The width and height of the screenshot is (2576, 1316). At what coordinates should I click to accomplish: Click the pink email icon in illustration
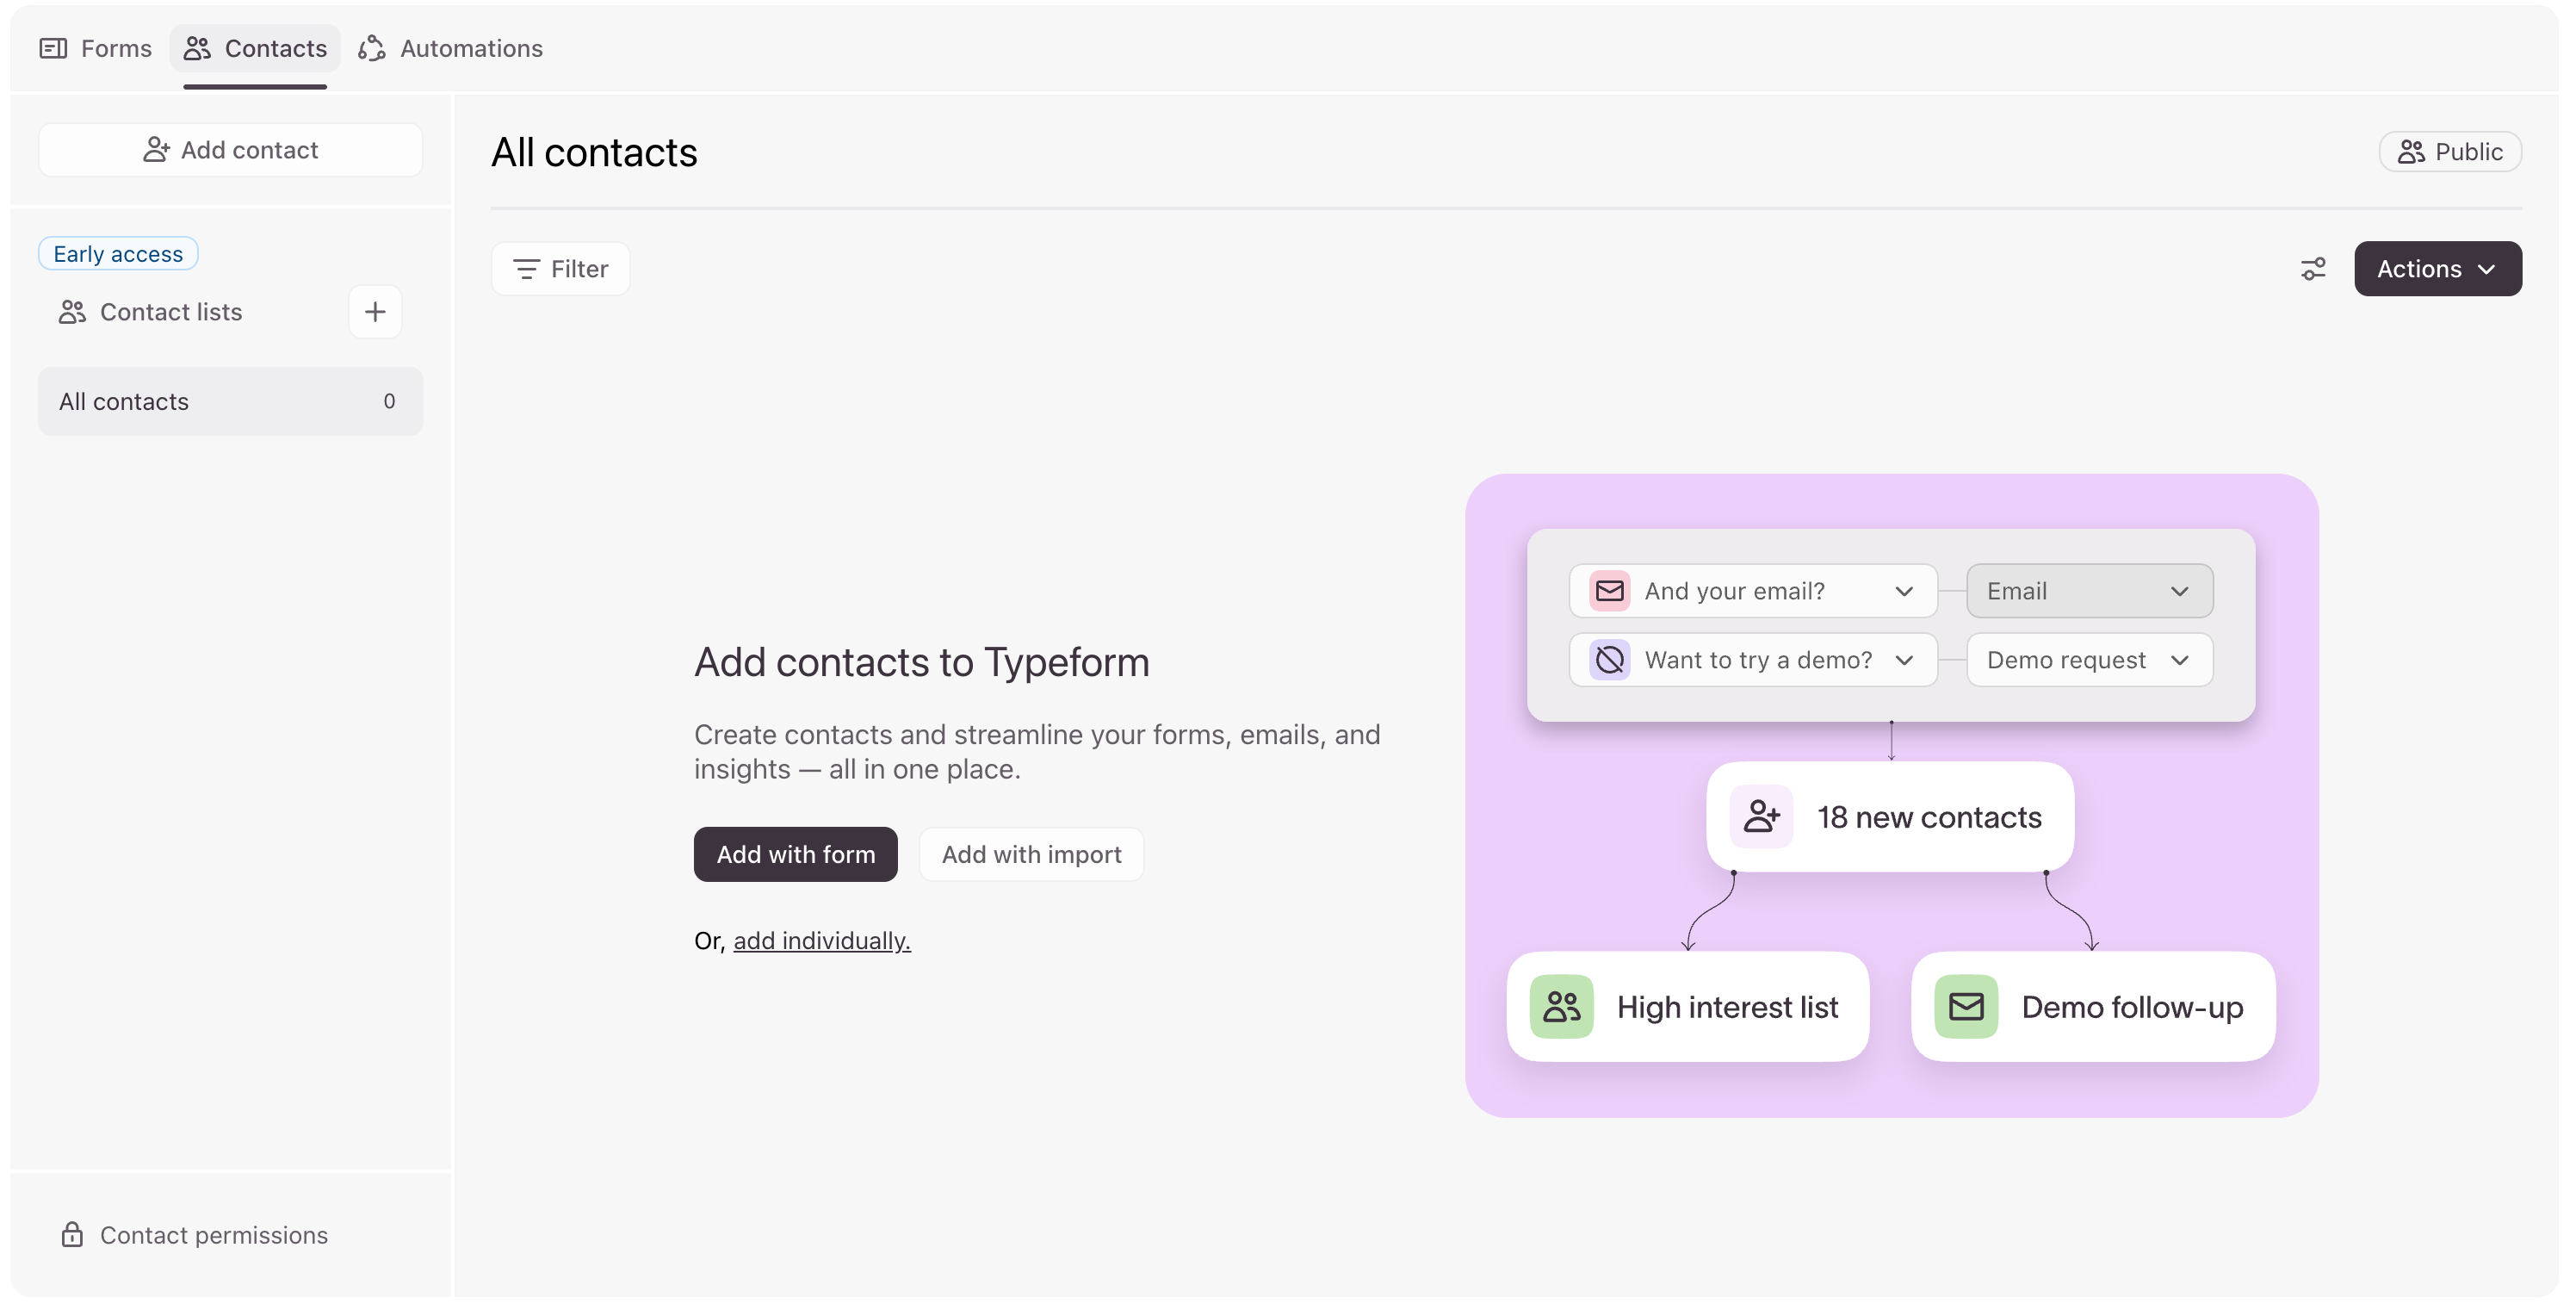1610,591
